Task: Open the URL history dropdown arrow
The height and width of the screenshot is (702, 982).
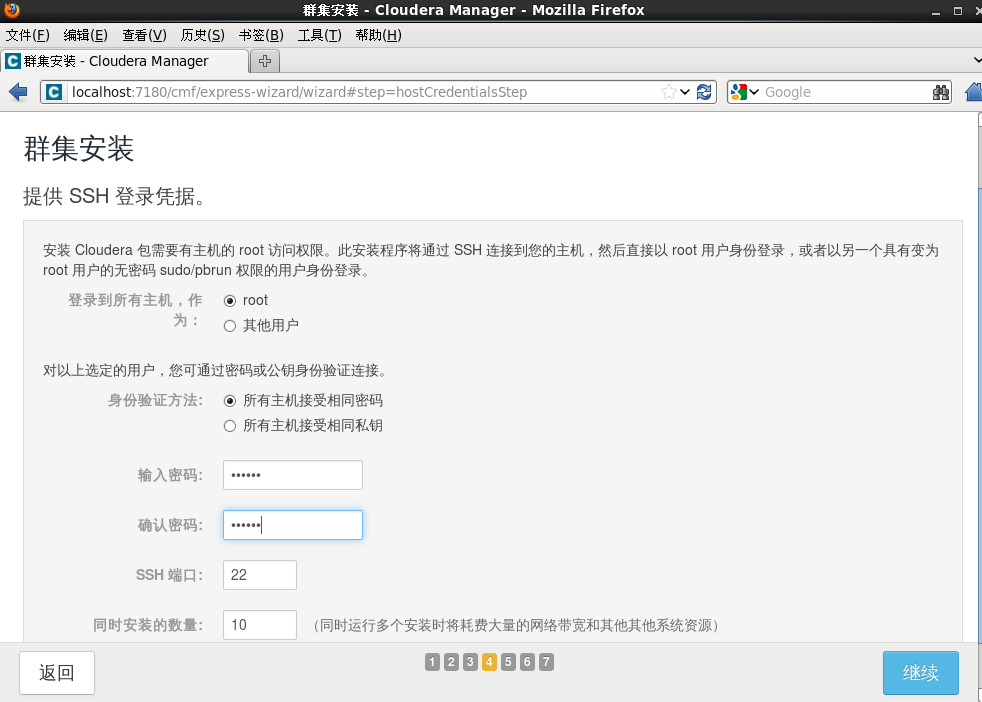Action: point(685,92)
